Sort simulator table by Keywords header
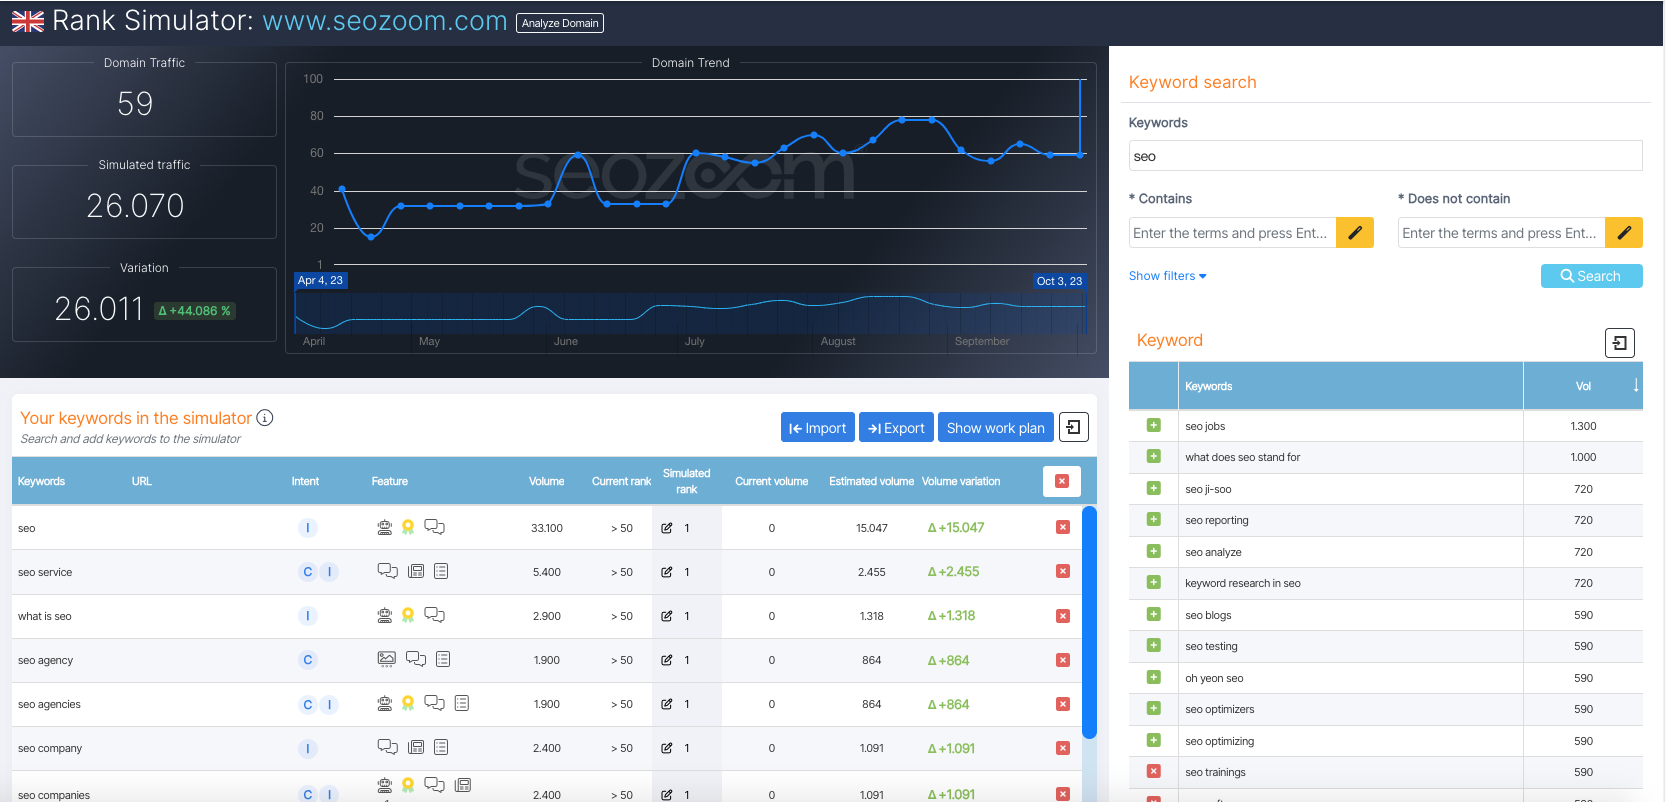 click(x=41, y=481)
